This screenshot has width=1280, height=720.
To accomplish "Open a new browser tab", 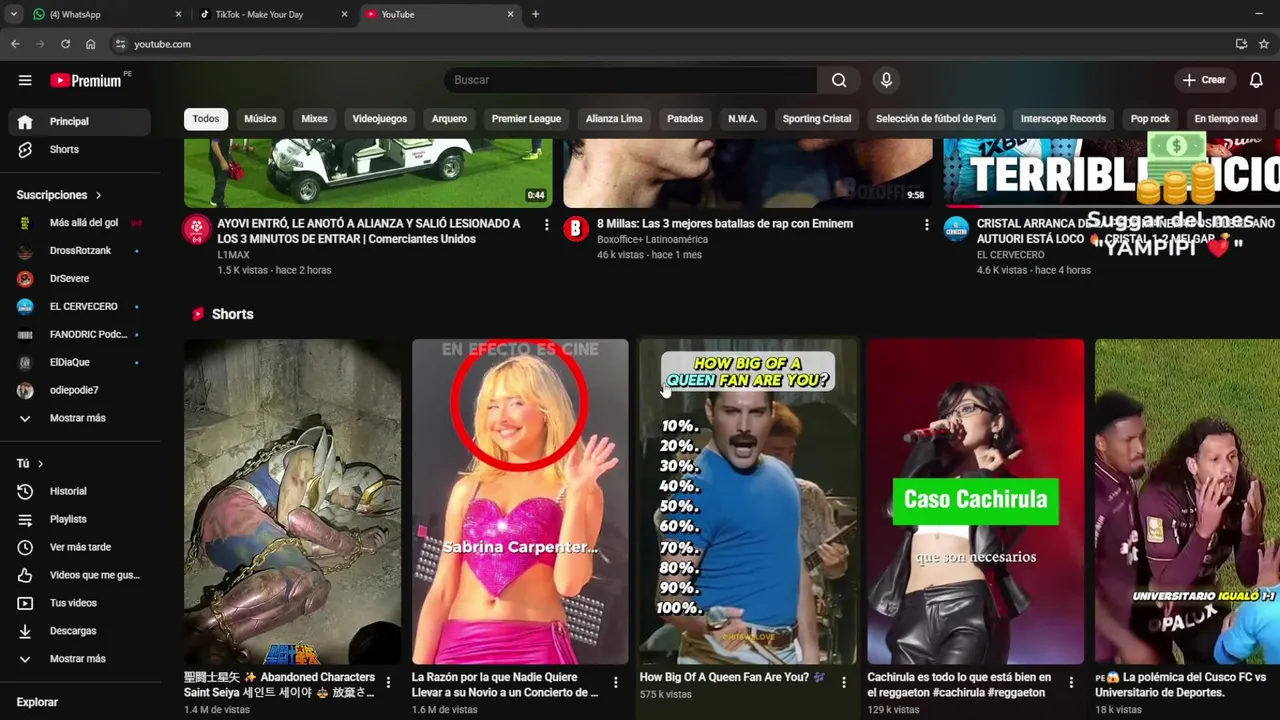I will tap(535, 14).
